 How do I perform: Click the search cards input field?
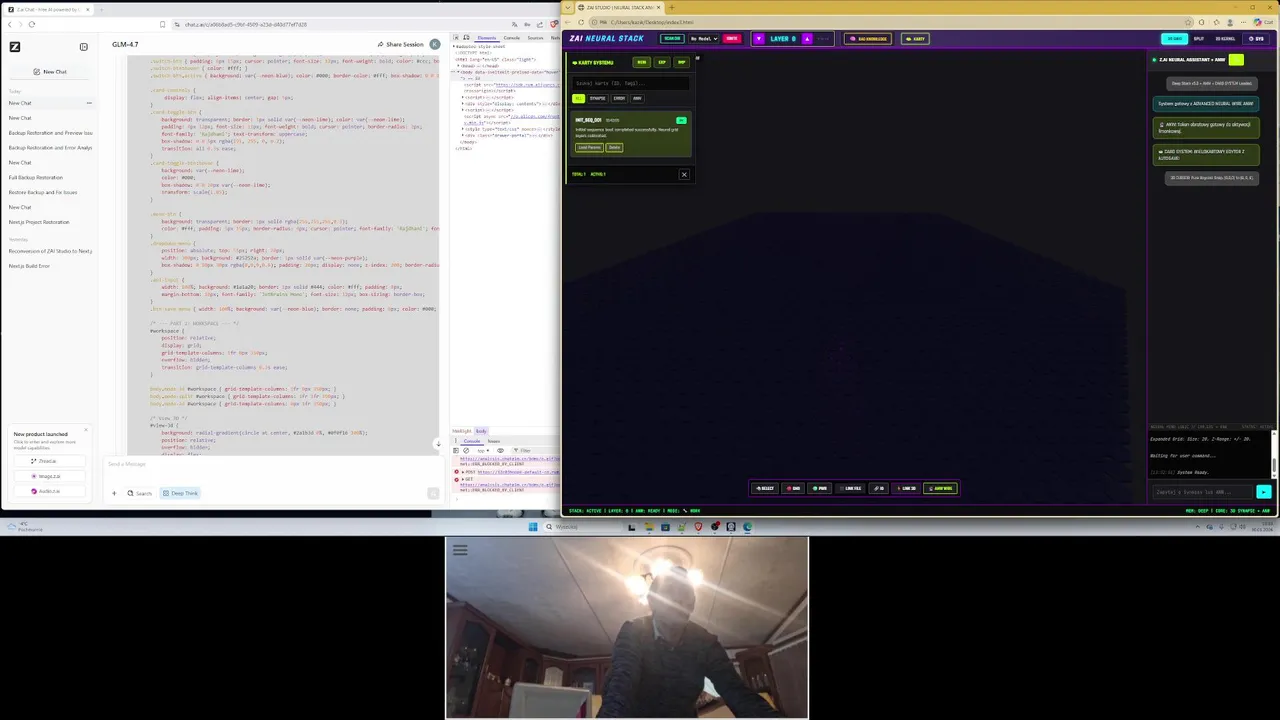coord(630,83)
